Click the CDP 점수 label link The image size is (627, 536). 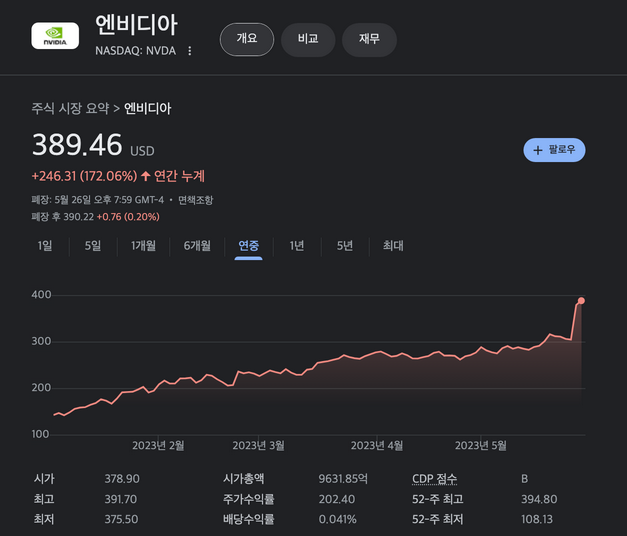tap(434, 479)
